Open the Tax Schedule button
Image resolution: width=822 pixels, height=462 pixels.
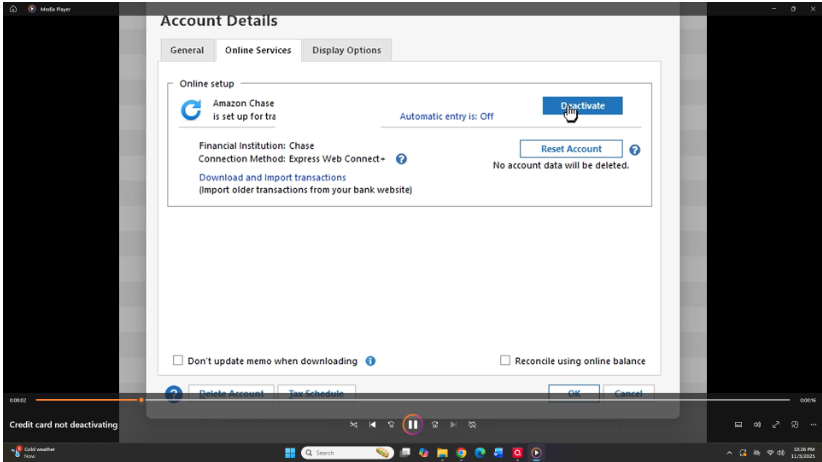[x=316, y=393]
